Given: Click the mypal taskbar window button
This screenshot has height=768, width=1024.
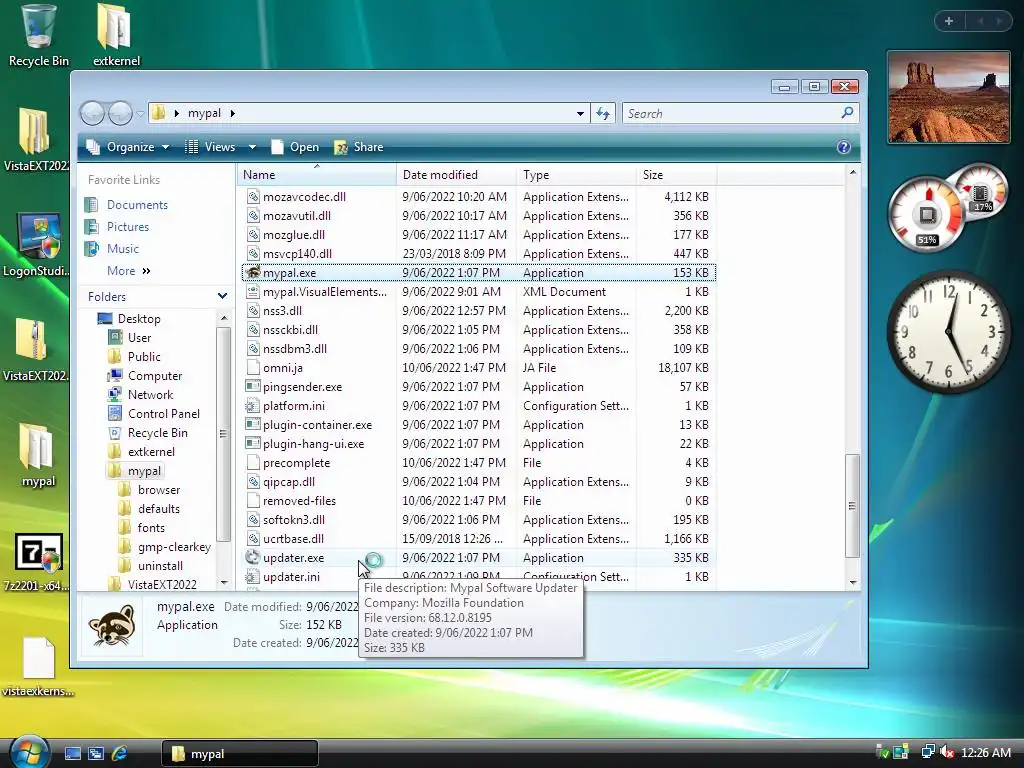Looking at the screenshot, I should tap(240, 754).
